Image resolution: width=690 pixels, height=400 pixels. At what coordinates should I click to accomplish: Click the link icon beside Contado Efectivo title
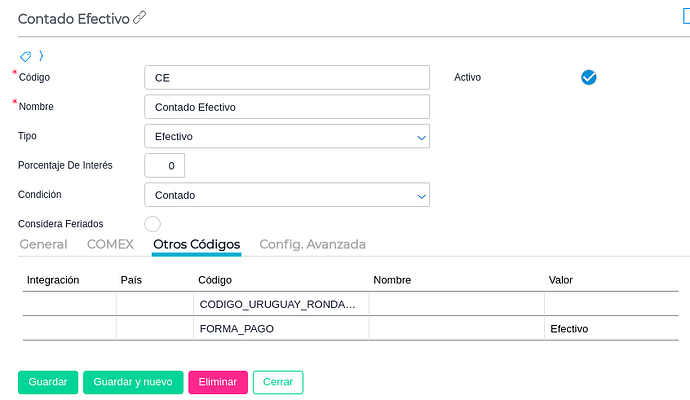coord(140,18)
